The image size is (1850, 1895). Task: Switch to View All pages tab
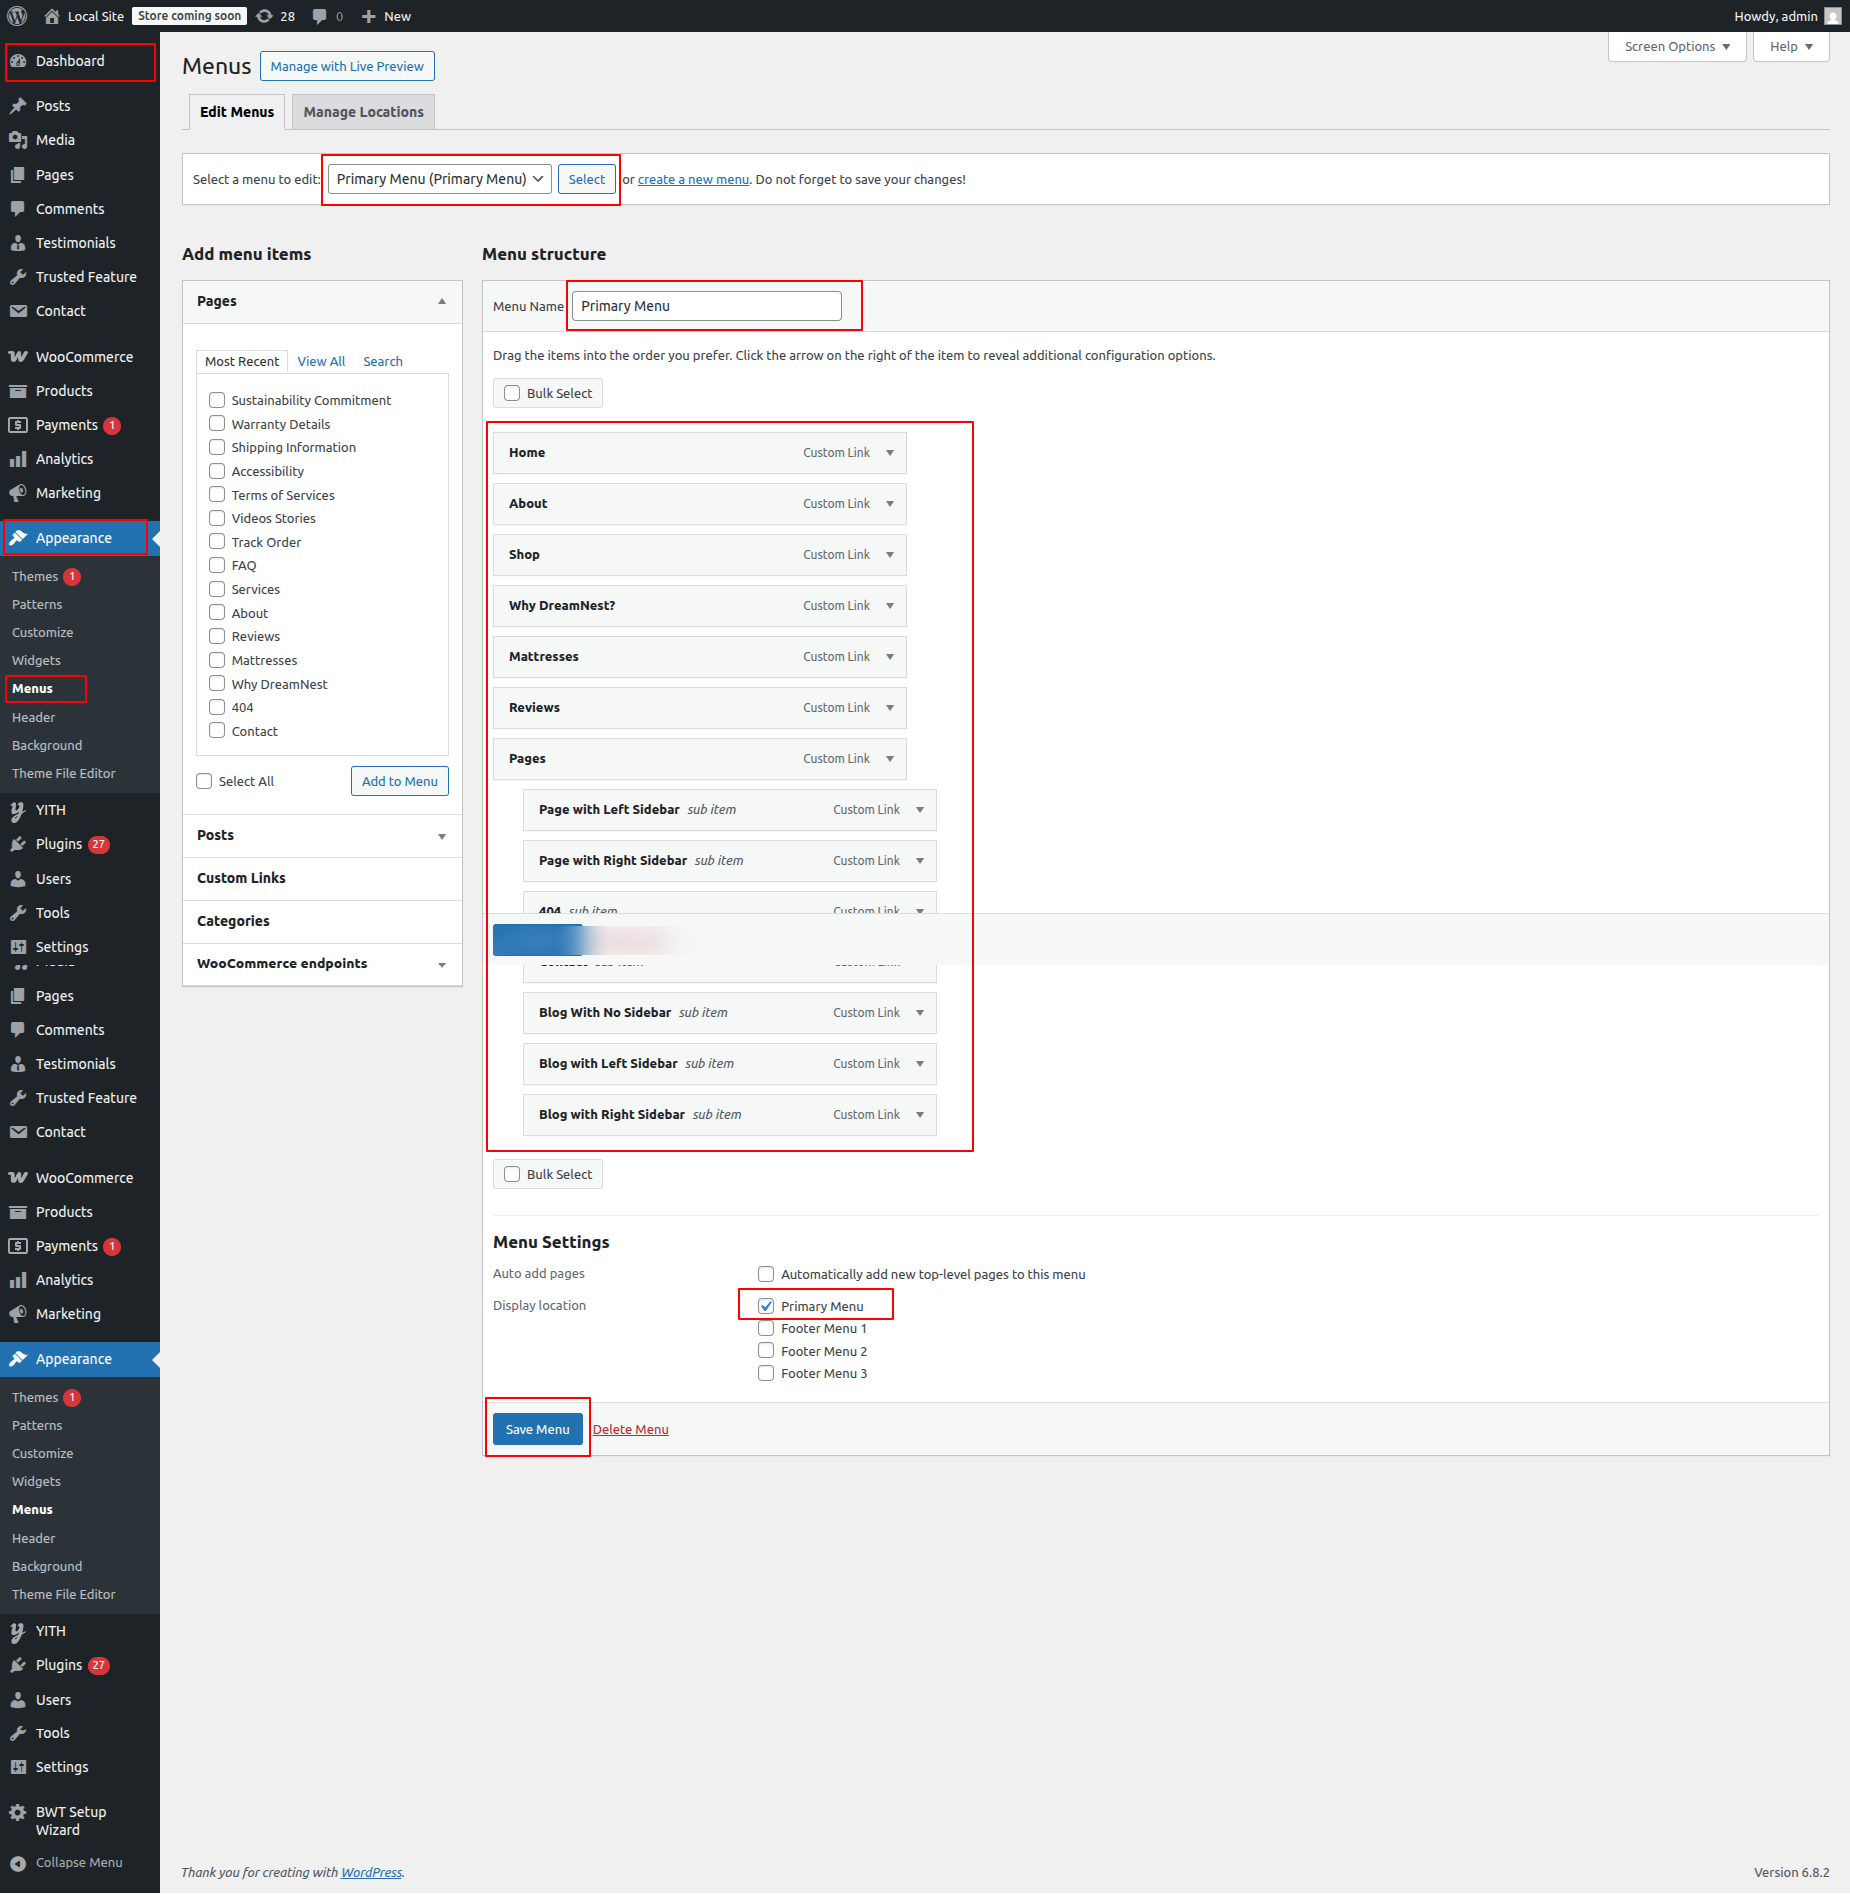(321, 361)
